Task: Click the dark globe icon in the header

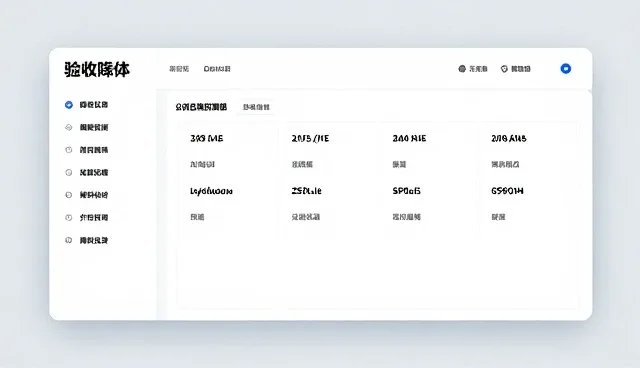Action: pos(462,69)
